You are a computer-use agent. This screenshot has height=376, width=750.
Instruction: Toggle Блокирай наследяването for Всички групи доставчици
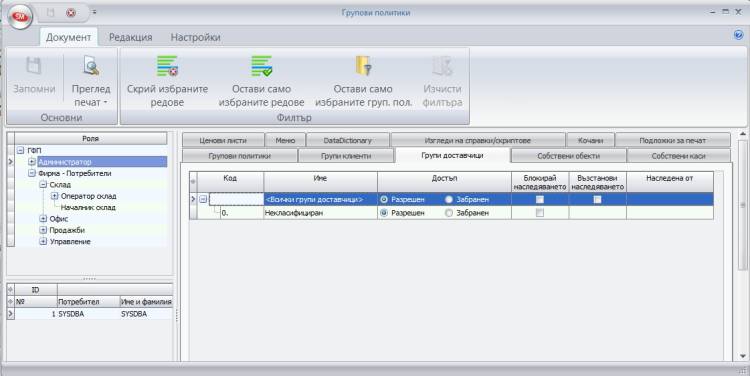coord(540,199)
